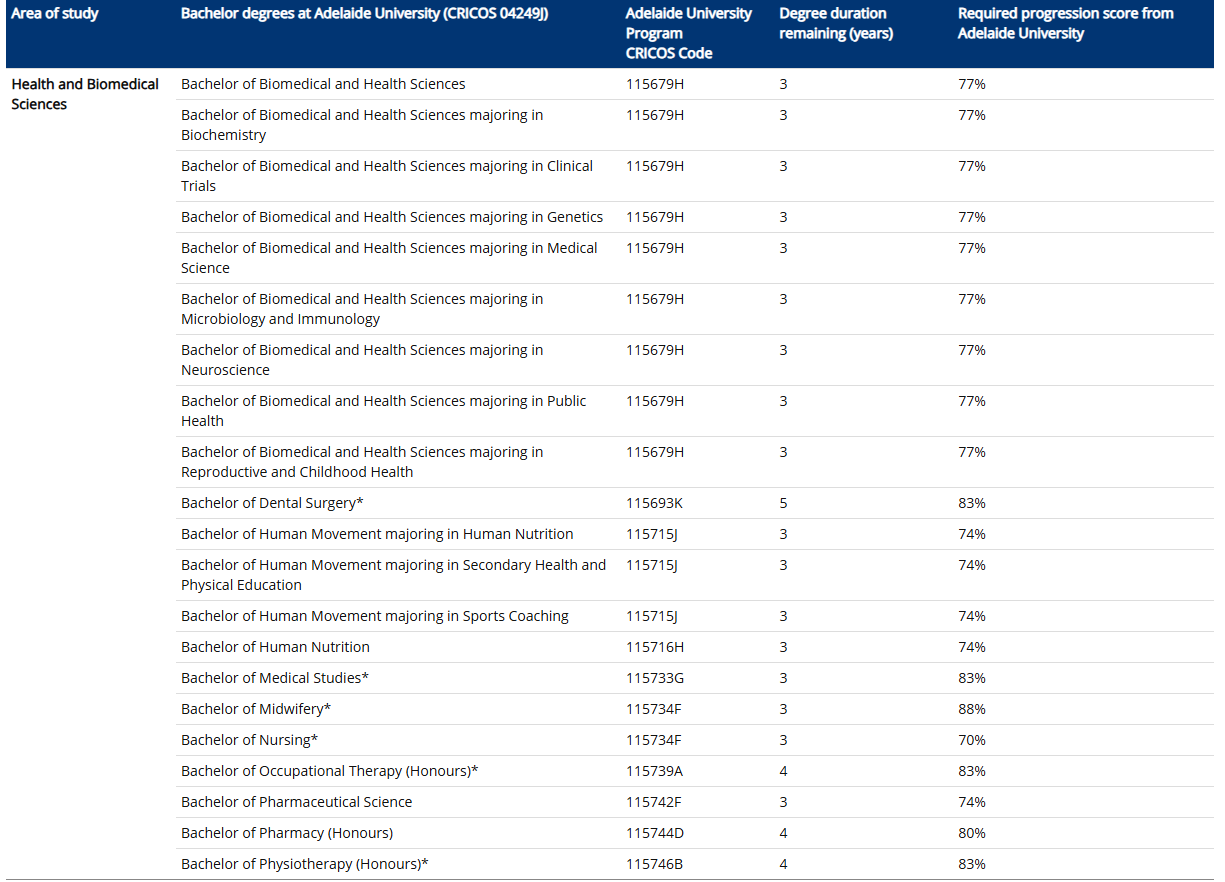The height and width of the screenshot is (882, 1225).
Task: Select the 3-year duration for Nursing
Action: pyautogui.click(x=784, y=740)
